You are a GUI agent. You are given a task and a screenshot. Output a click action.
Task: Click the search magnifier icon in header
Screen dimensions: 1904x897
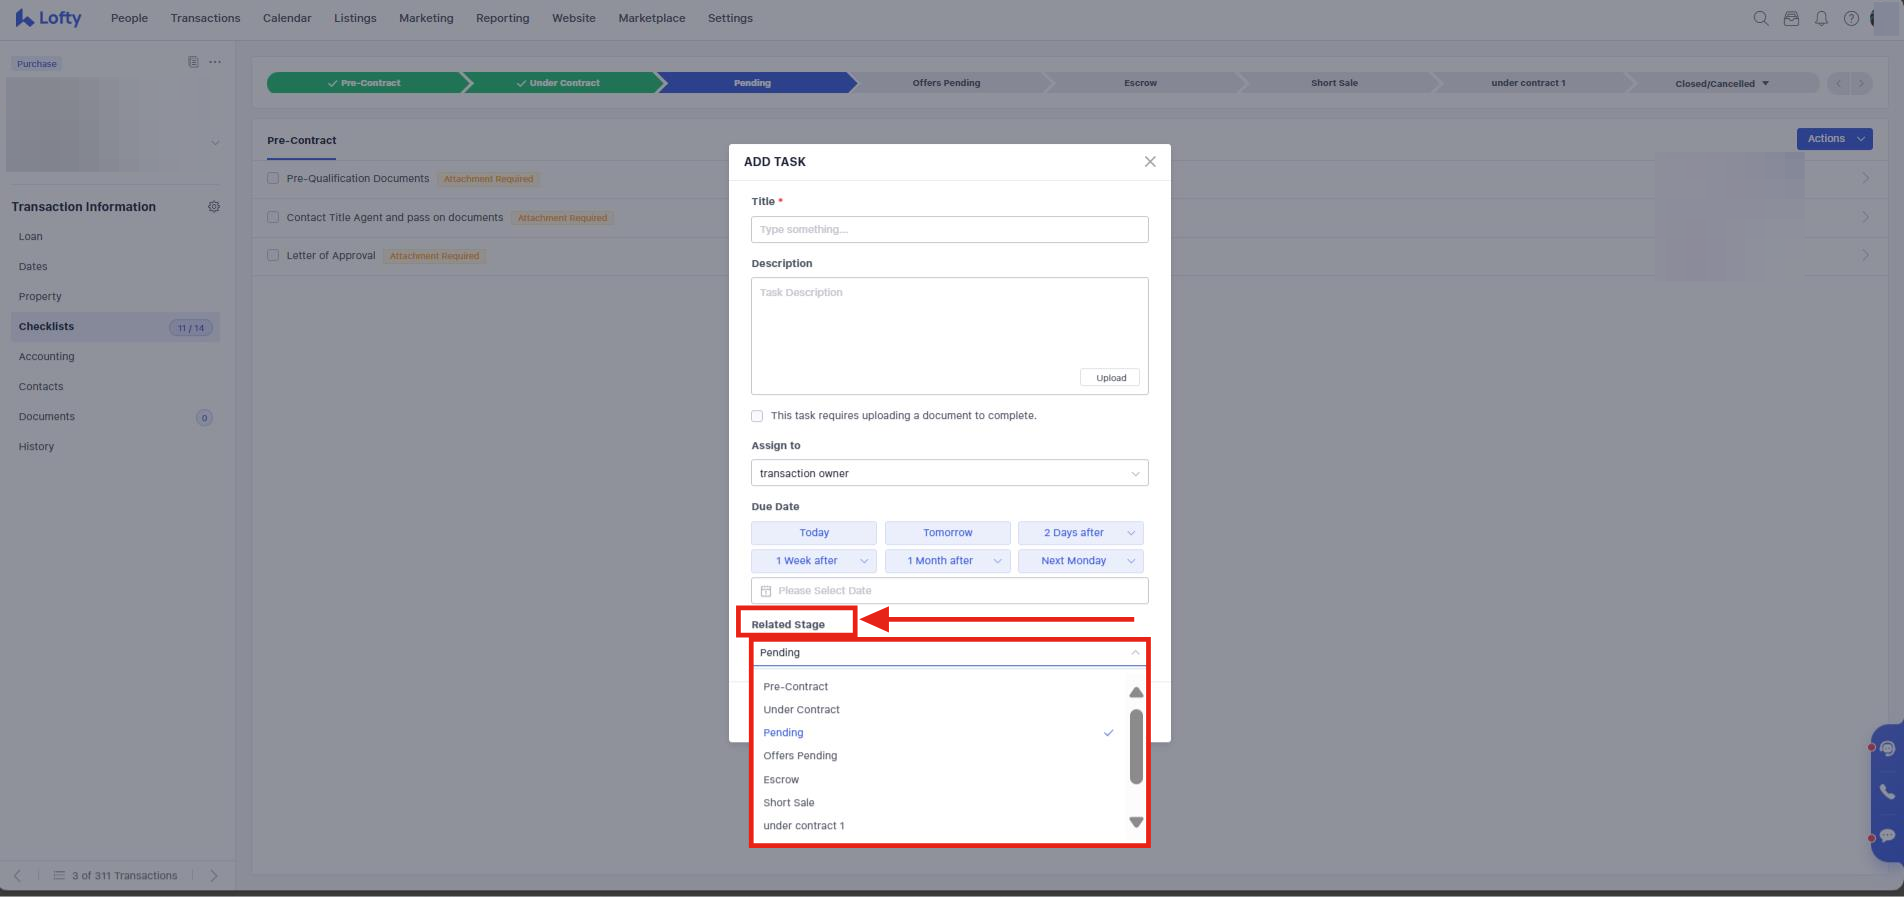tap(1760, 18)
